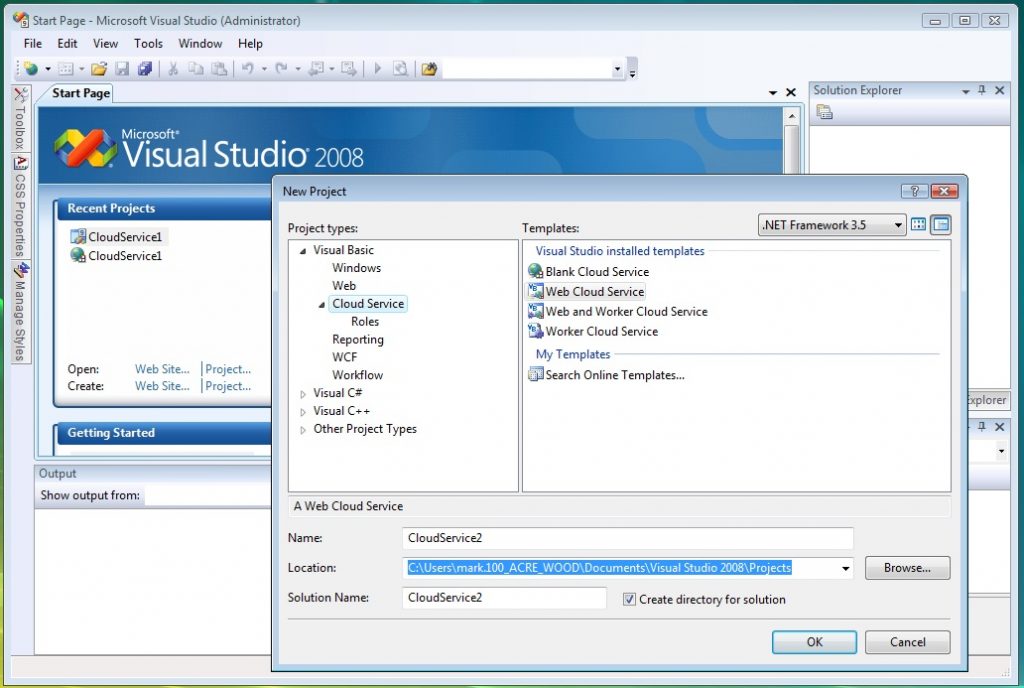Switch templates to large icons view
1024x688 pixels.
coord(918,225)
